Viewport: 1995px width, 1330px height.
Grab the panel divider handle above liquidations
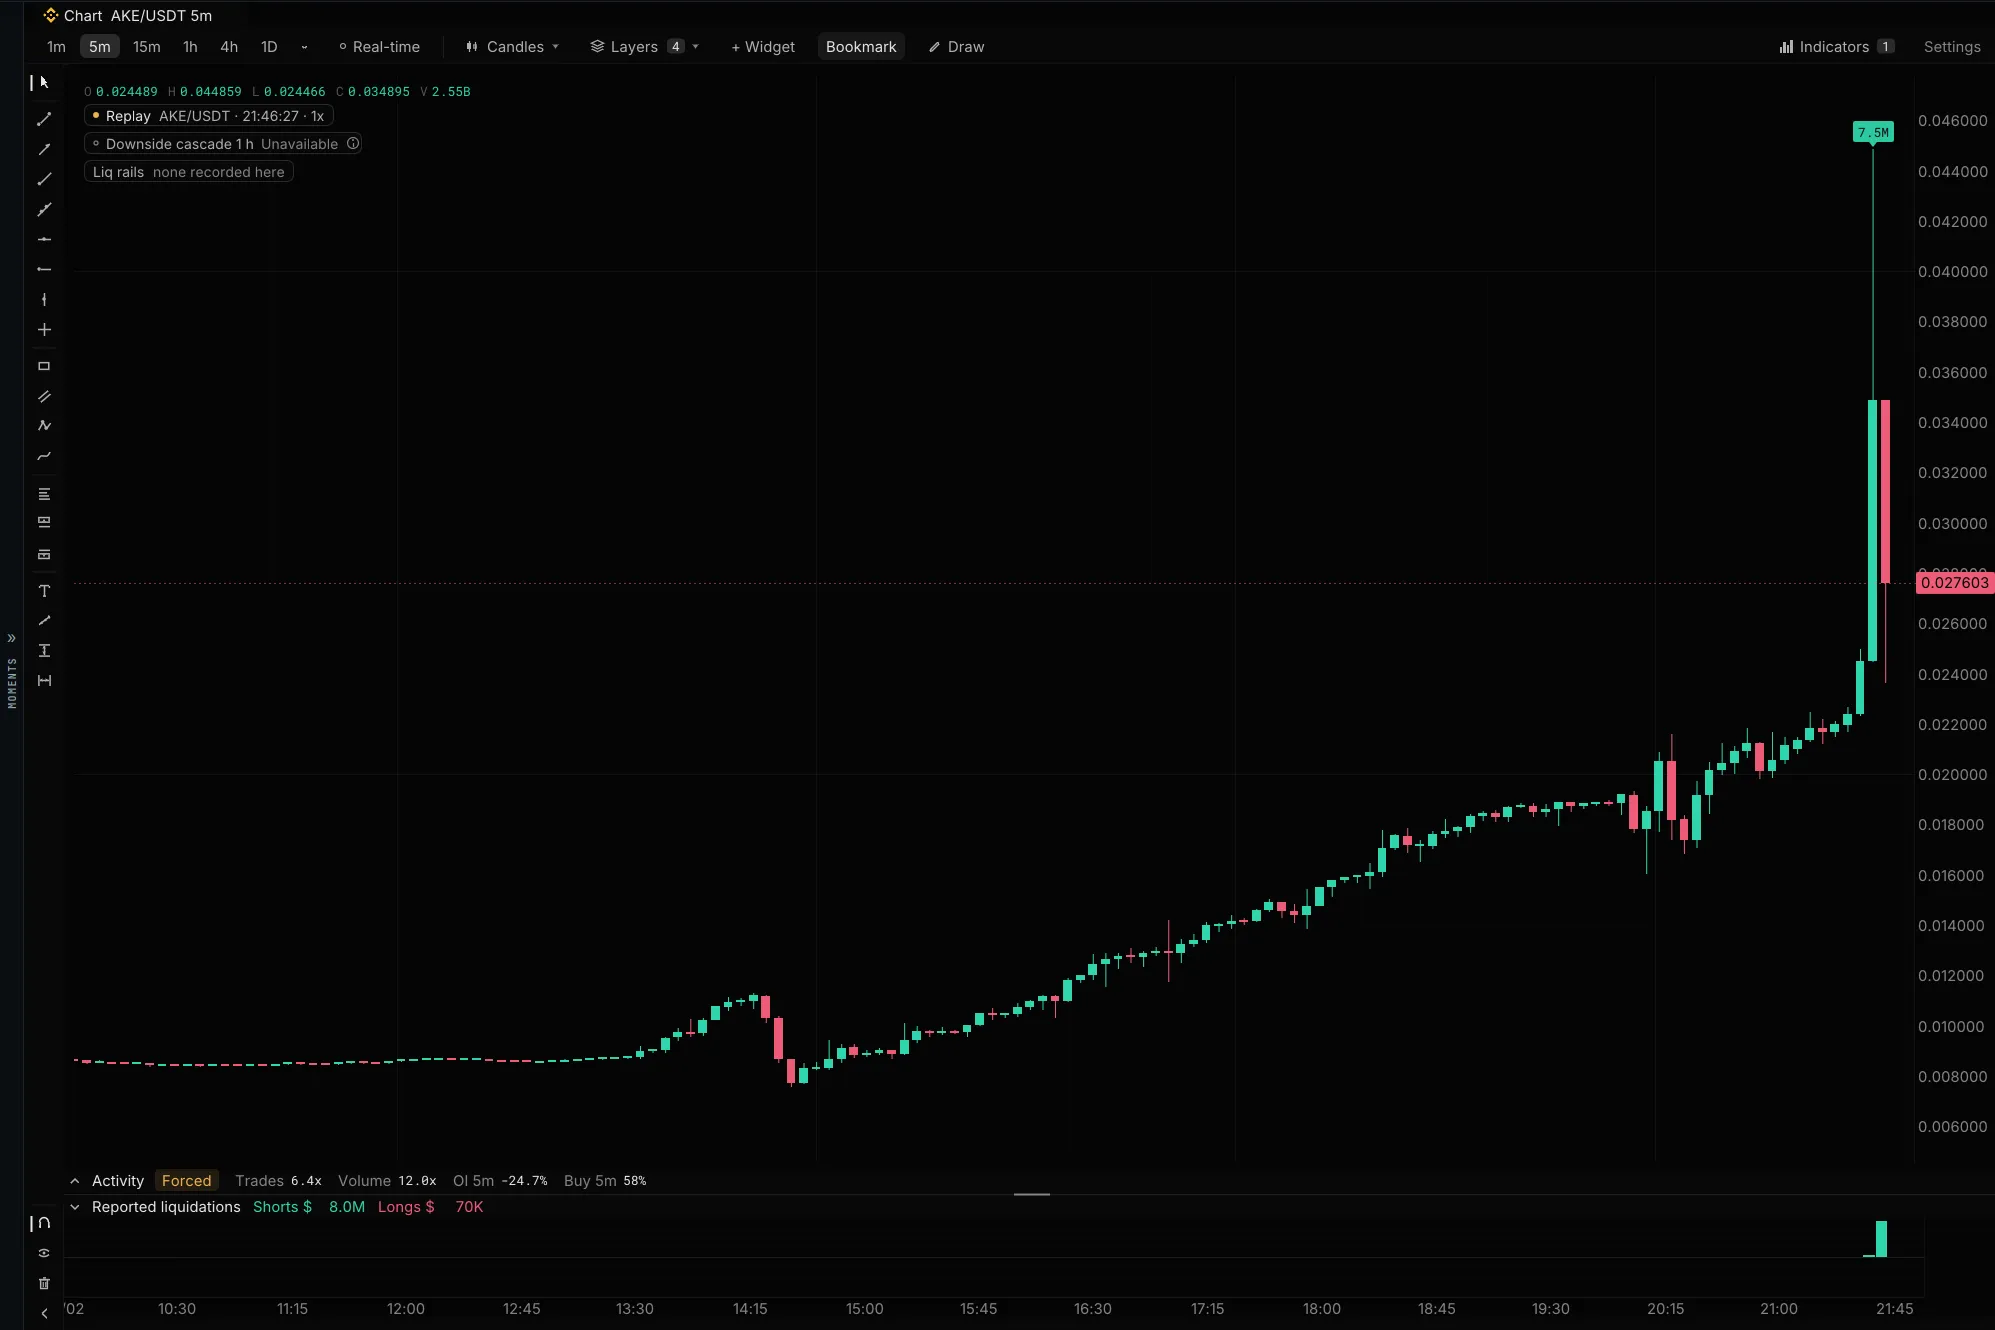(1031, 1194)
